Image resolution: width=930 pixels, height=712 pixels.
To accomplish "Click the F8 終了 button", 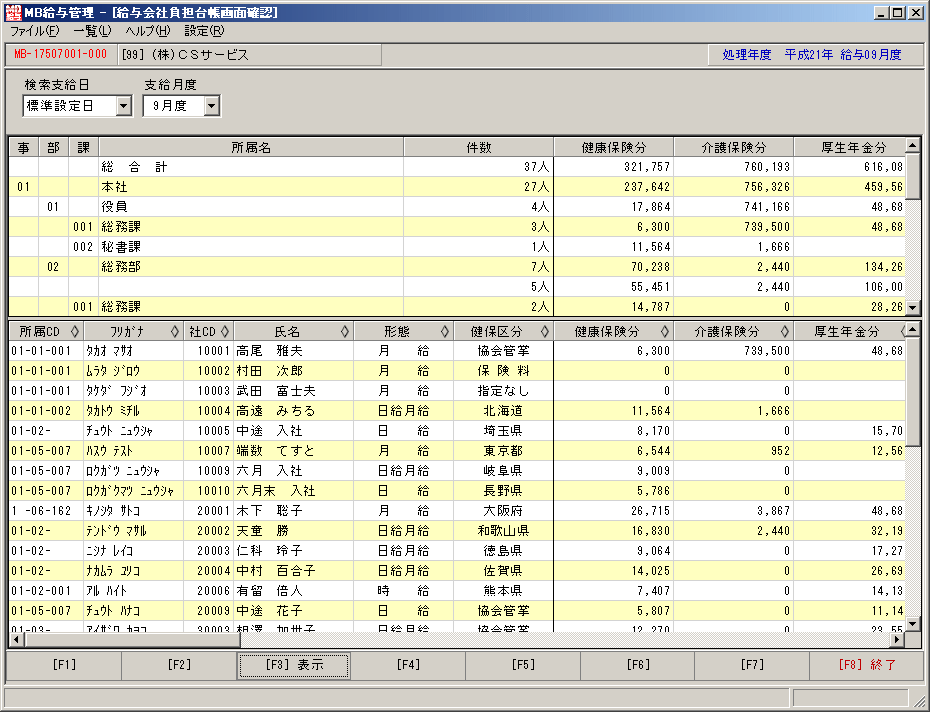I will coord(867,665).
